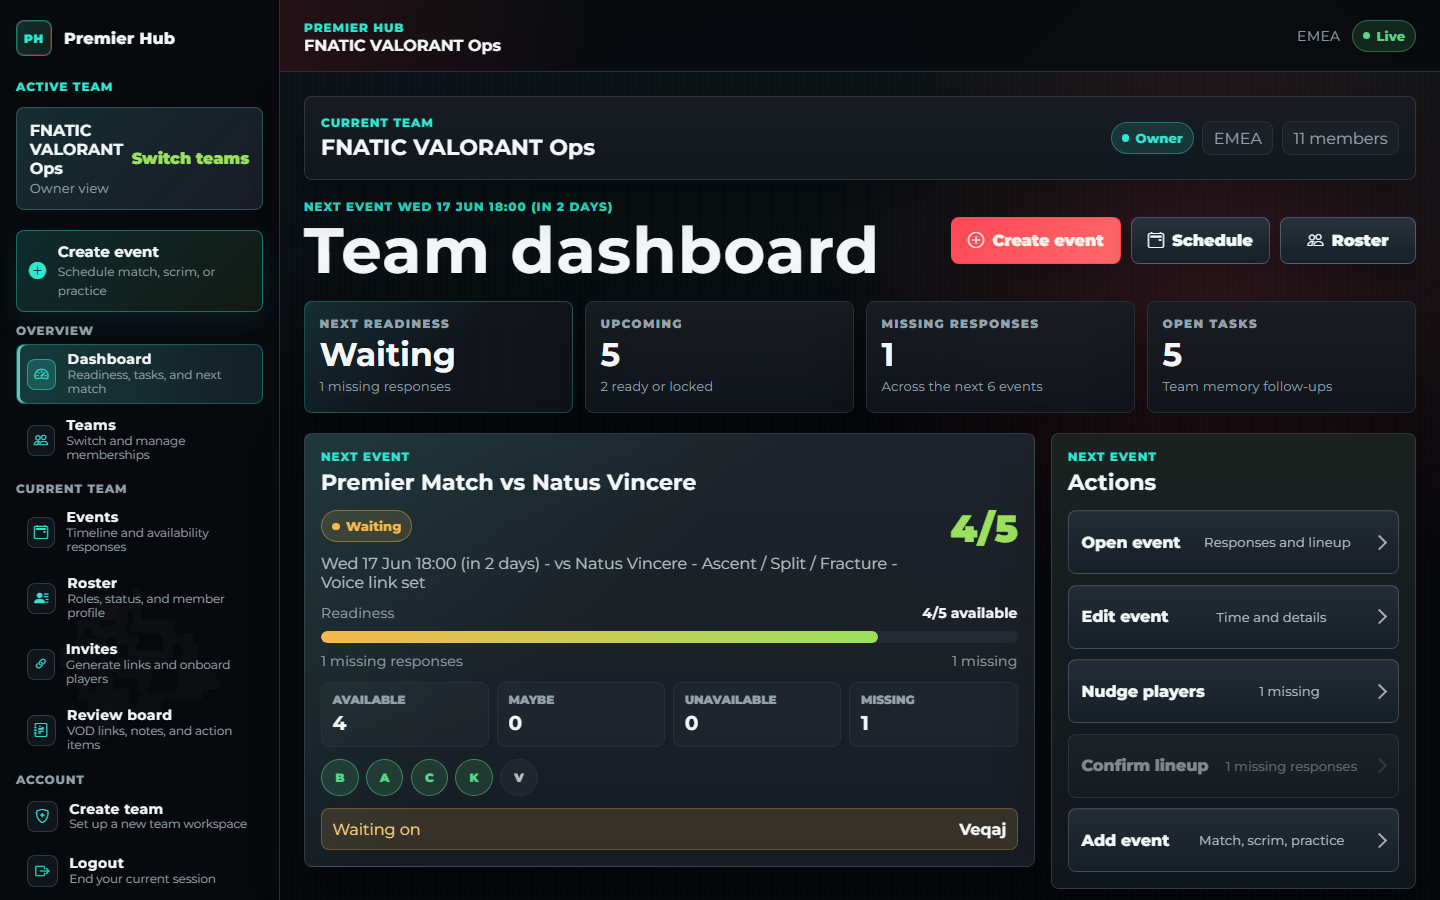
Task: Open the Dashboard sidebar item
Action: [140, 374]
